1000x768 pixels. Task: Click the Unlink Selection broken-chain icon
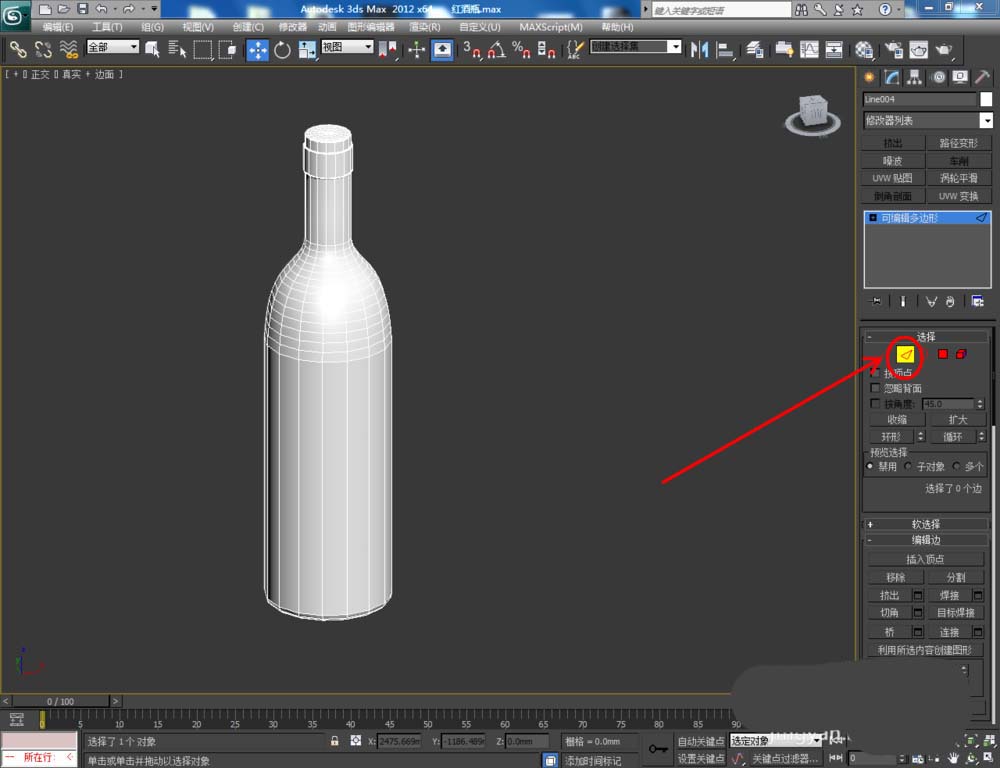point(43,49)
